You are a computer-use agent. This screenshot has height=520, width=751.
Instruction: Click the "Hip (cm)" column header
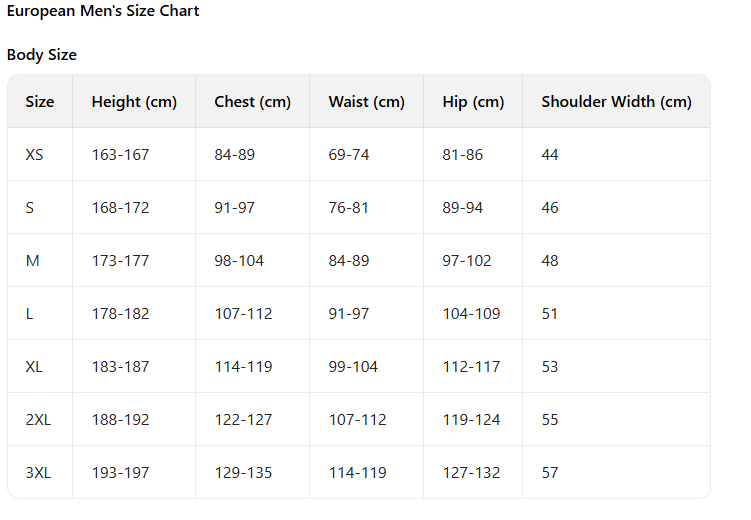[x=473, y=102]
